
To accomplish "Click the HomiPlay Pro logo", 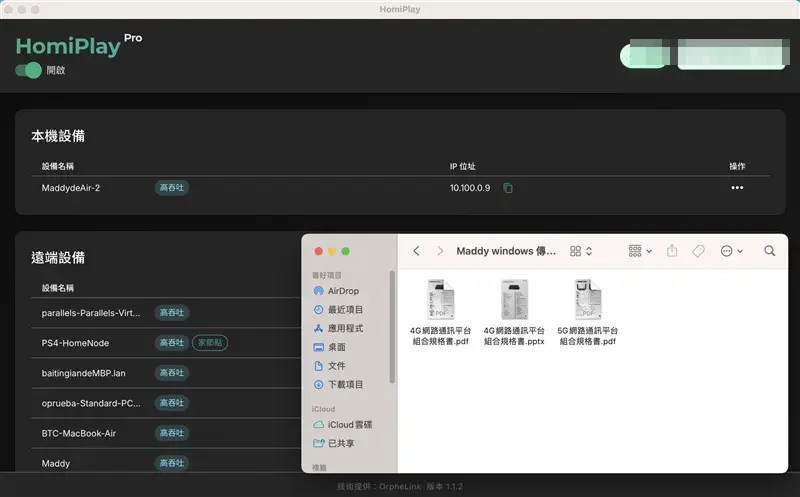I will click(79, 45).
